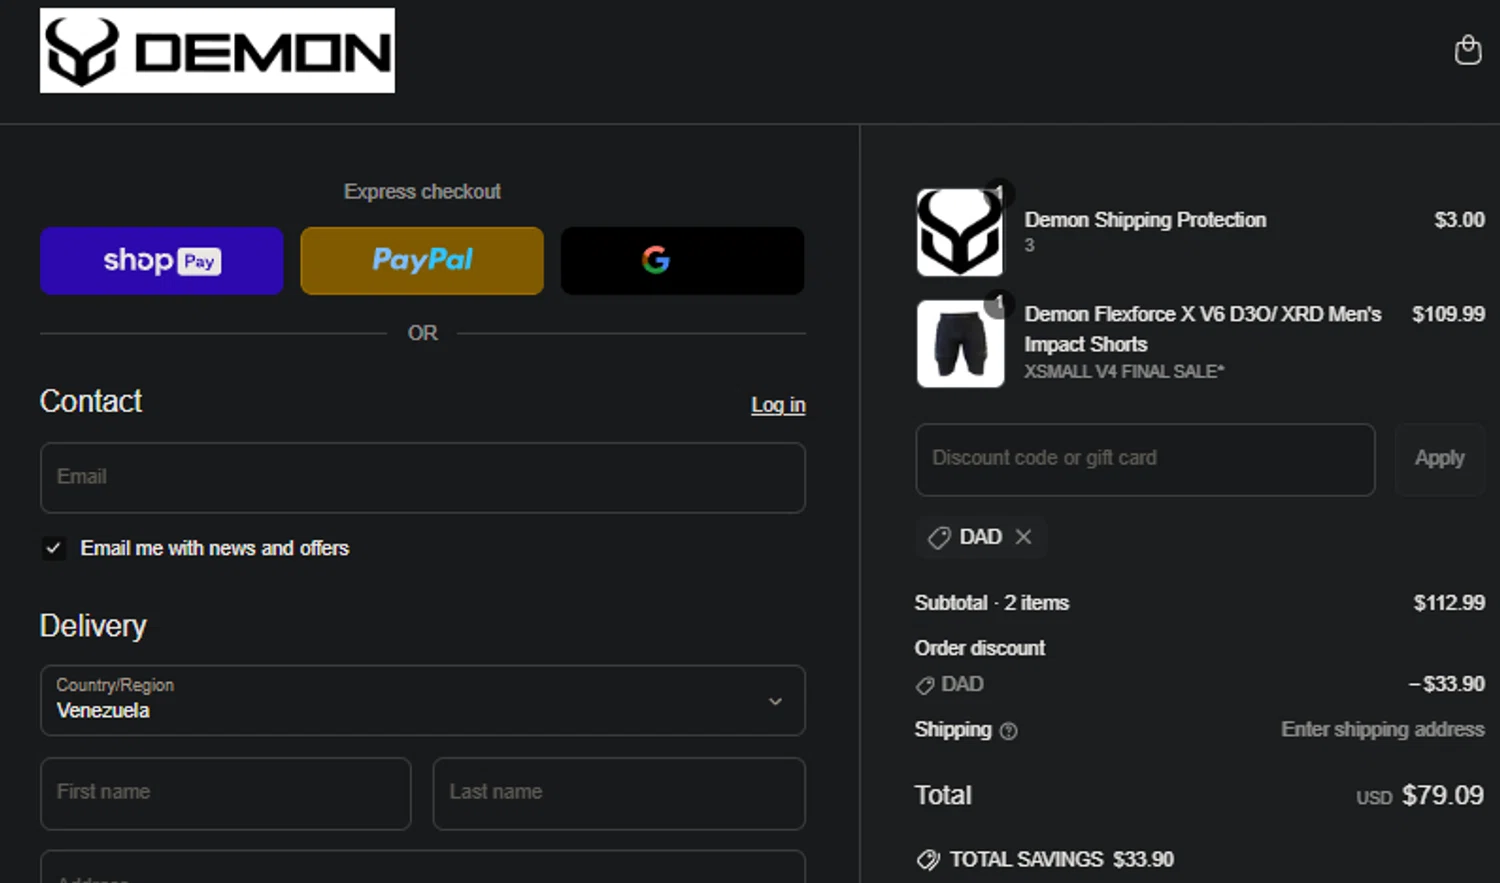Click the TOTAL SAVINGS $33.90 text
The height and width of the screenshot is (883, 1500).
[1062, 860]
